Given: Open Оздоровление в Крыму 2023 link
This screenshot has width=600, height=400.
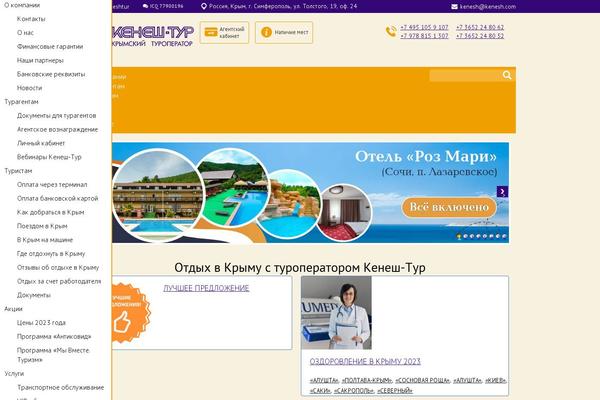Looking at the screenshot, I should [x=365, y=361].
